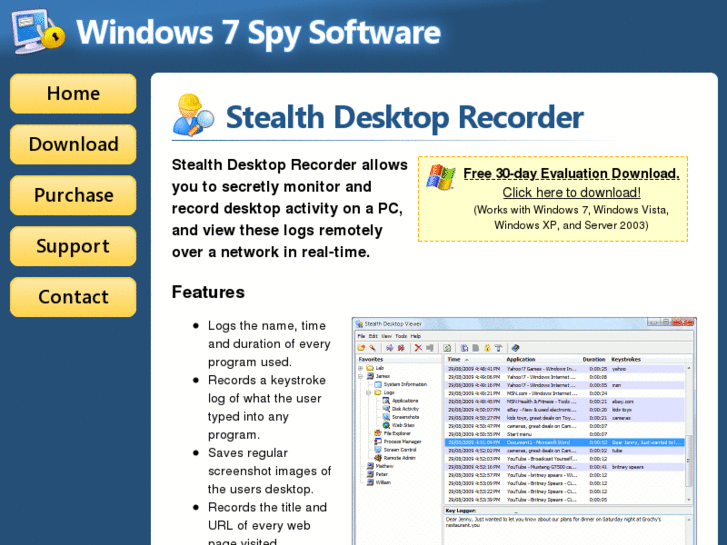Select 'YouTube - Mustang GT500' log row
This screenshot has height=545, width=727.
(564, 467)
